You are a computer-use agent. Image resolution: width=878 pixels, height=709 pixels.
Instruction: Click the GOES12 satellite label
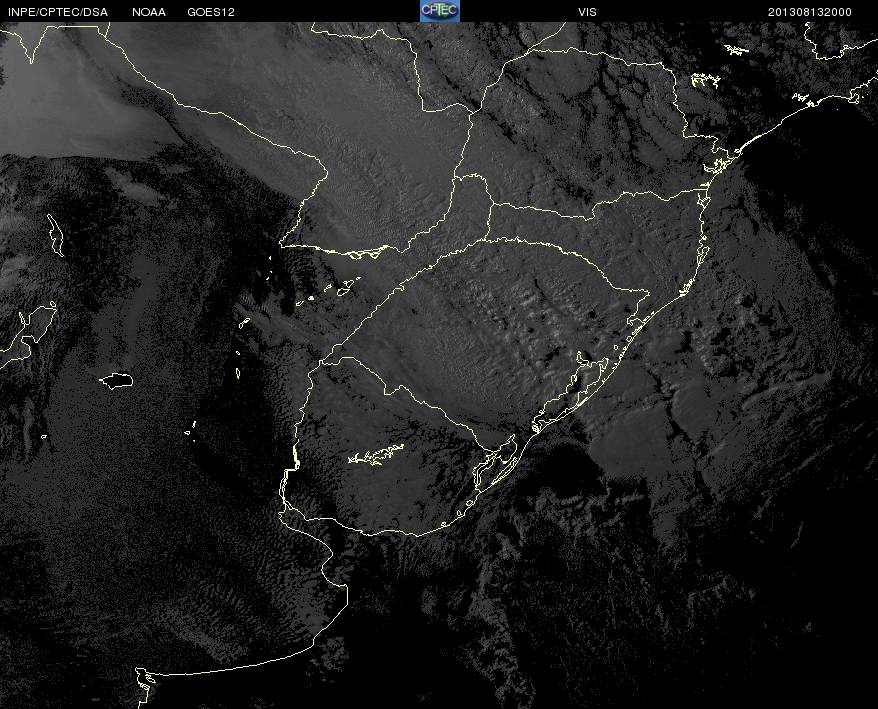pos(210,12)
